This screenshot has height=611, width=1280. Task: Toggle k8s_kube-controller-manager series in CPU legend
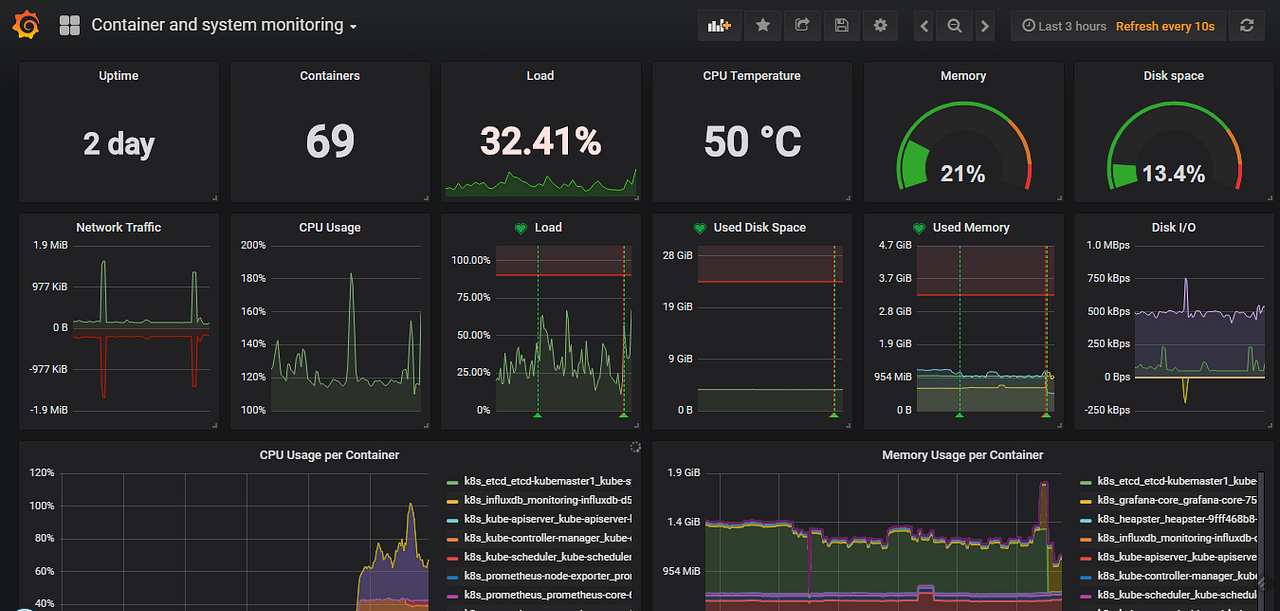coord(546,538)
